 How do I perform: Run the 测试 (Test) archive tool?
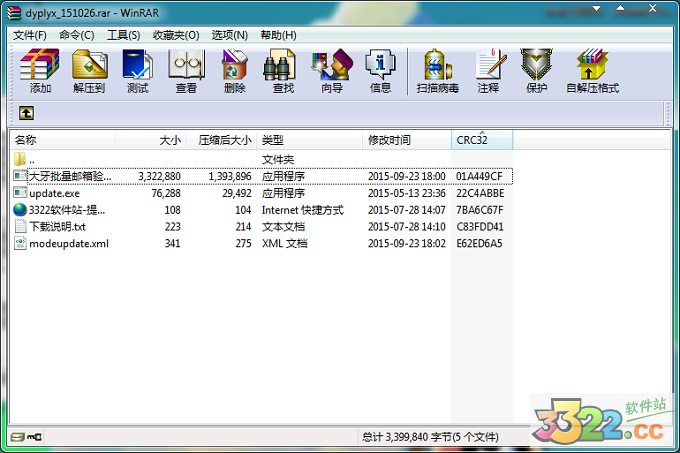[137, 65]
